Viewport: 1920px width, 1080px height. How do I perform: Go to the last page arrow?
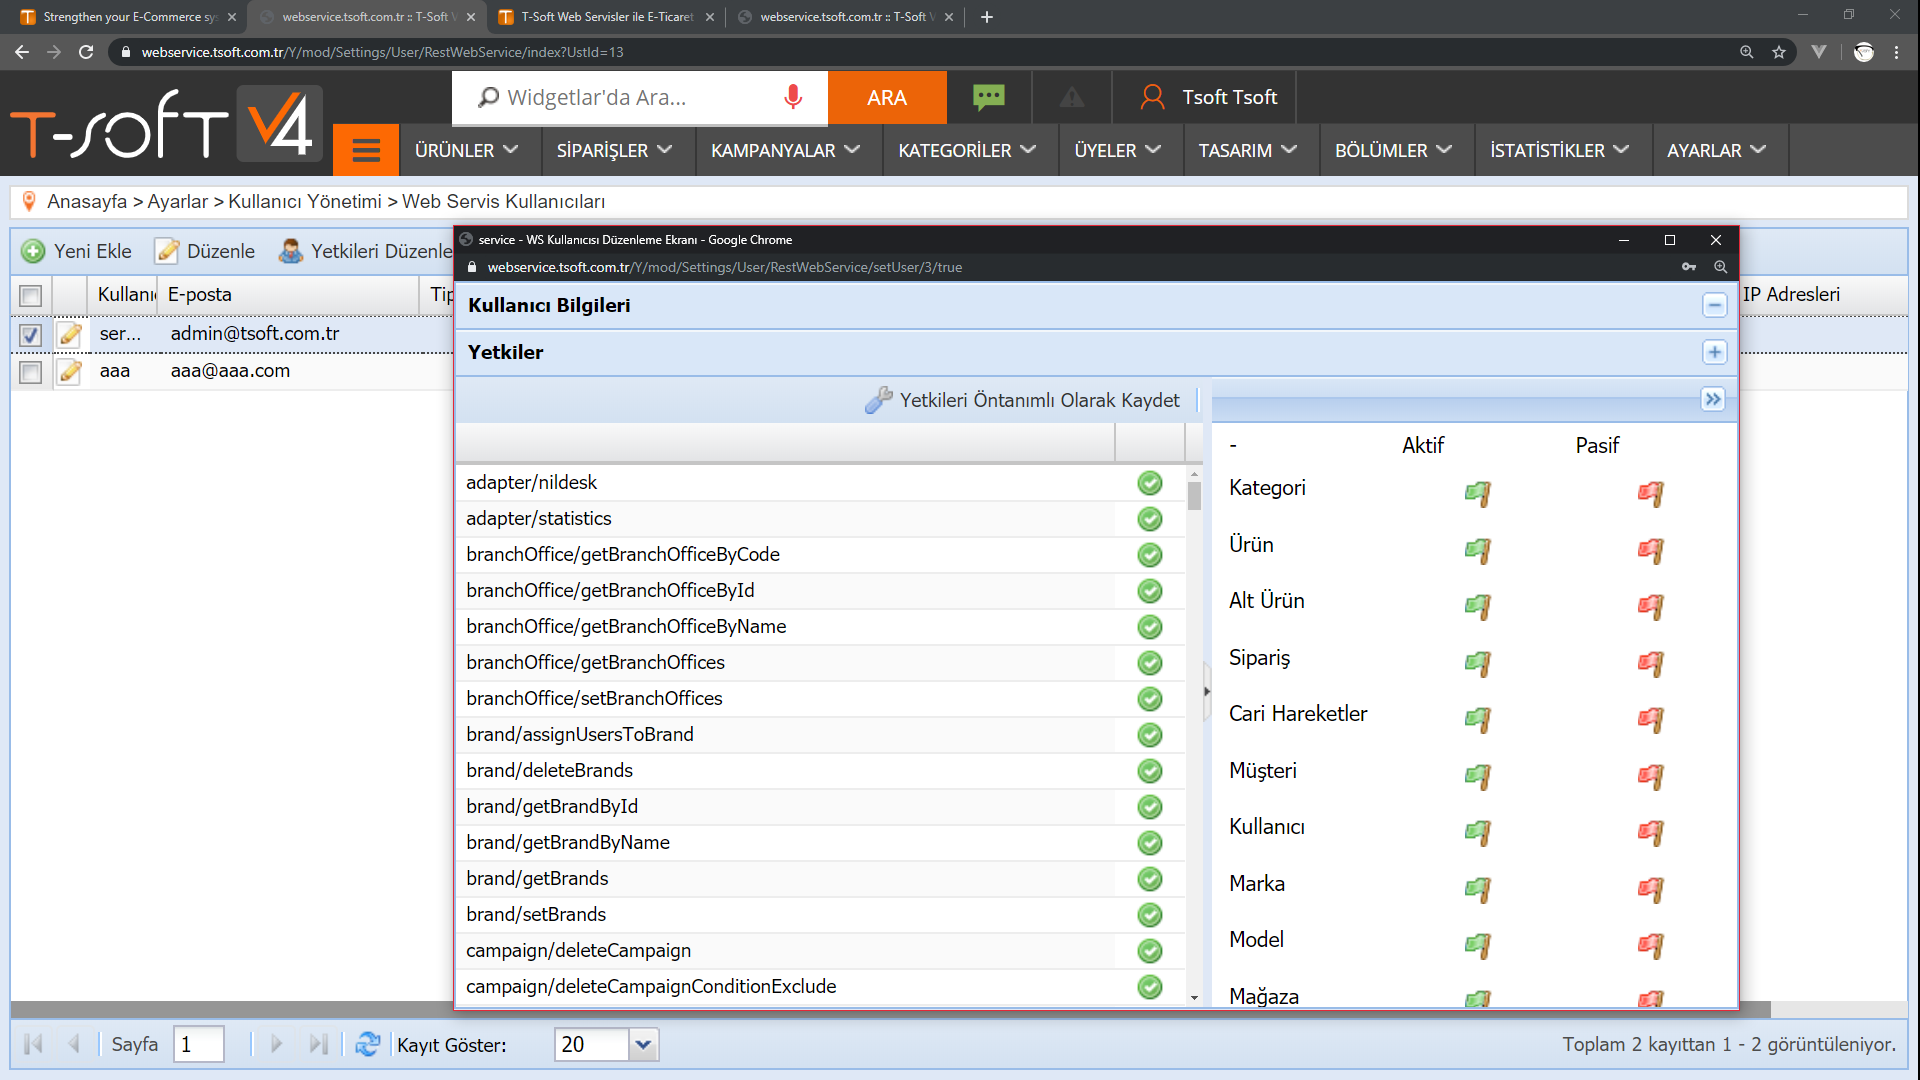[318, 1044]
